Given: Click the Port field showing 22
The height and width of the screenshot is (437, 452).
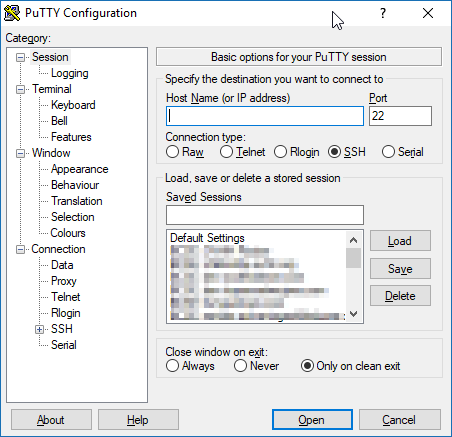Looking at the screenshot, I should pos(400,116).
